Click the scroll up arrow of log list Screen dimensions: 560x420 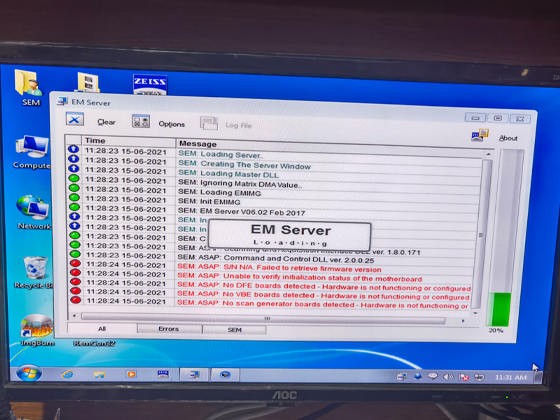point(488,154)
